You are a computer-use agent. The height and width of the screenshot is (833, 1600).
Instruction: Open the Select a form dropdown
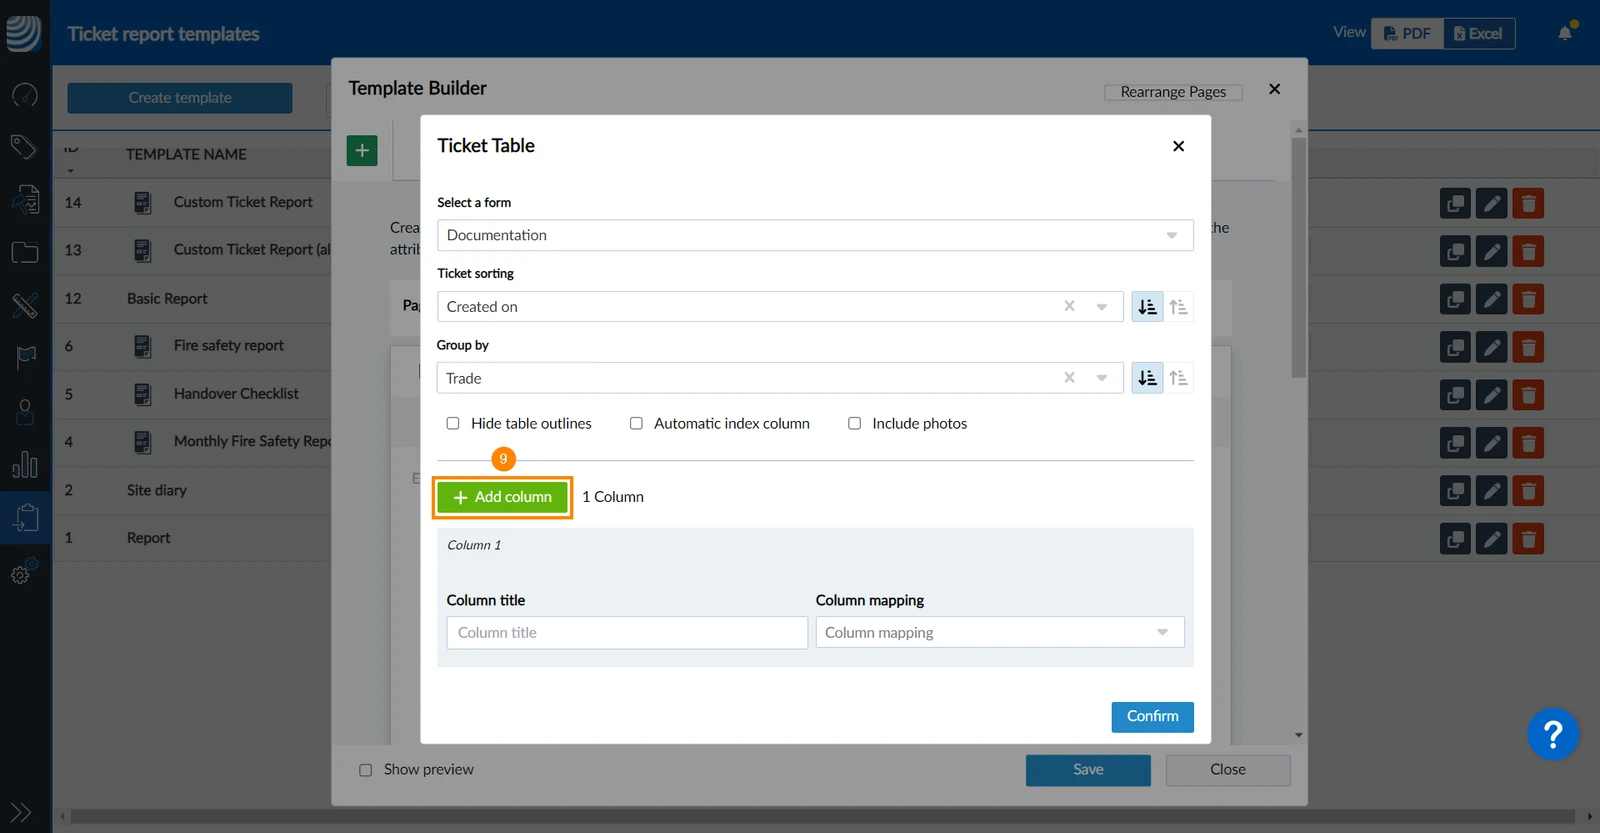click(815, 235)
